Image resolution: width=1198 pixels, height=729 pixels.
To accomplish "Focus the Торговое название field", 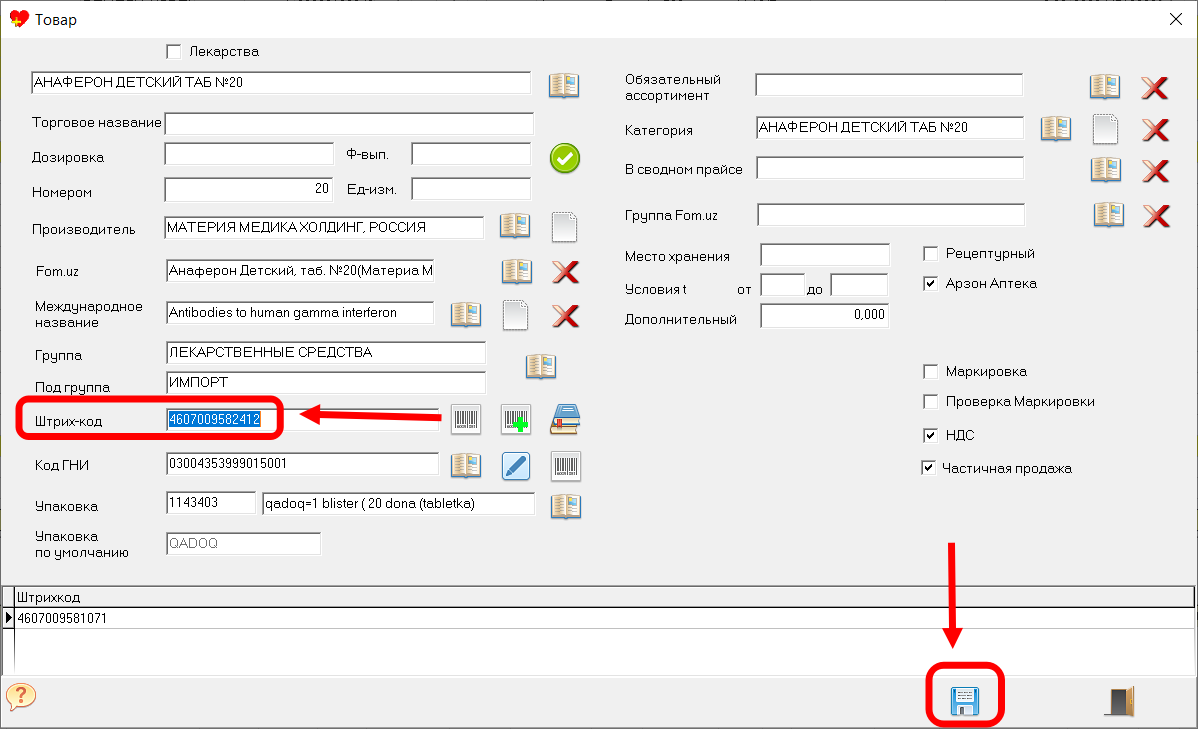I will coord(349,123).
